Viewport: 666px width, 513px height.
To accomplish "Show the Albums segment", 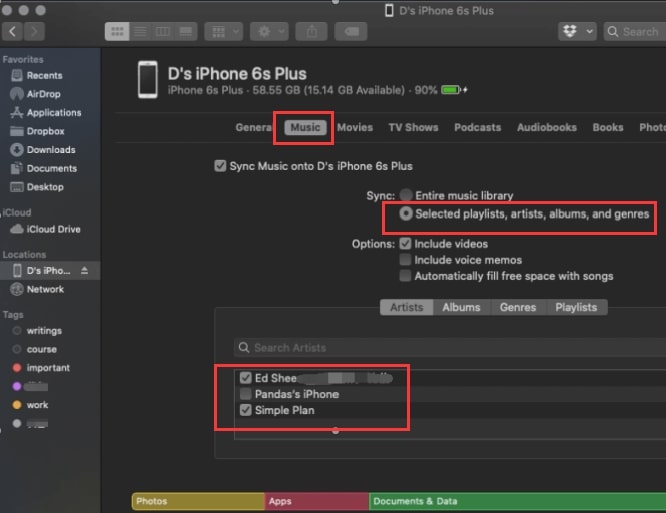I will [x=461, y=307].
